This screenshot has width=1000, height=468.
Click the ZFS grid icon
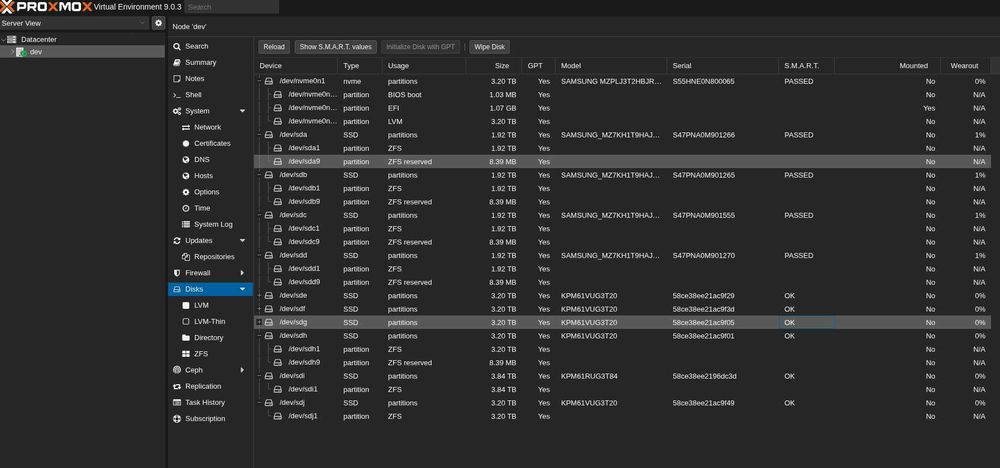click(x=186, y=354)
